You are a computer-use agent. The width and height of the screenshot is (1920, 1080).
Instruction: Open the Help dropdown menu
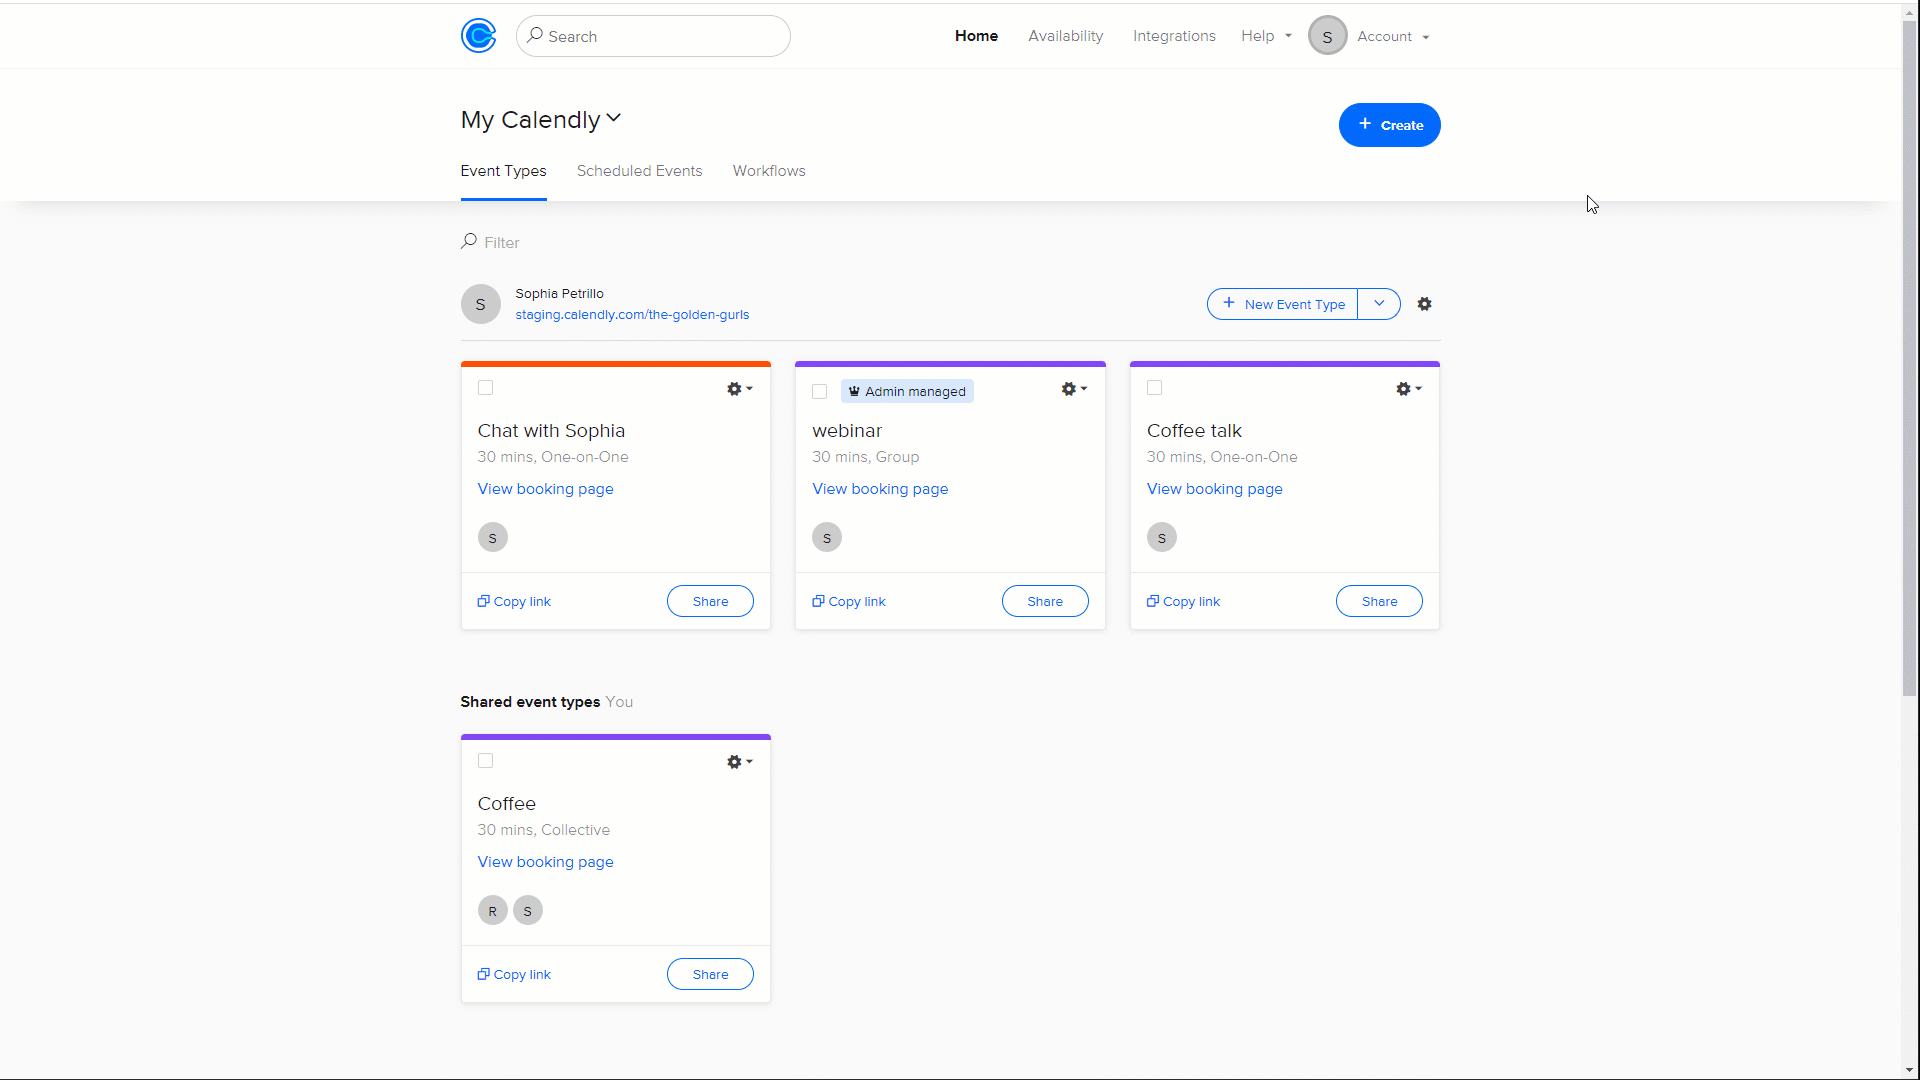[1266, 36]
